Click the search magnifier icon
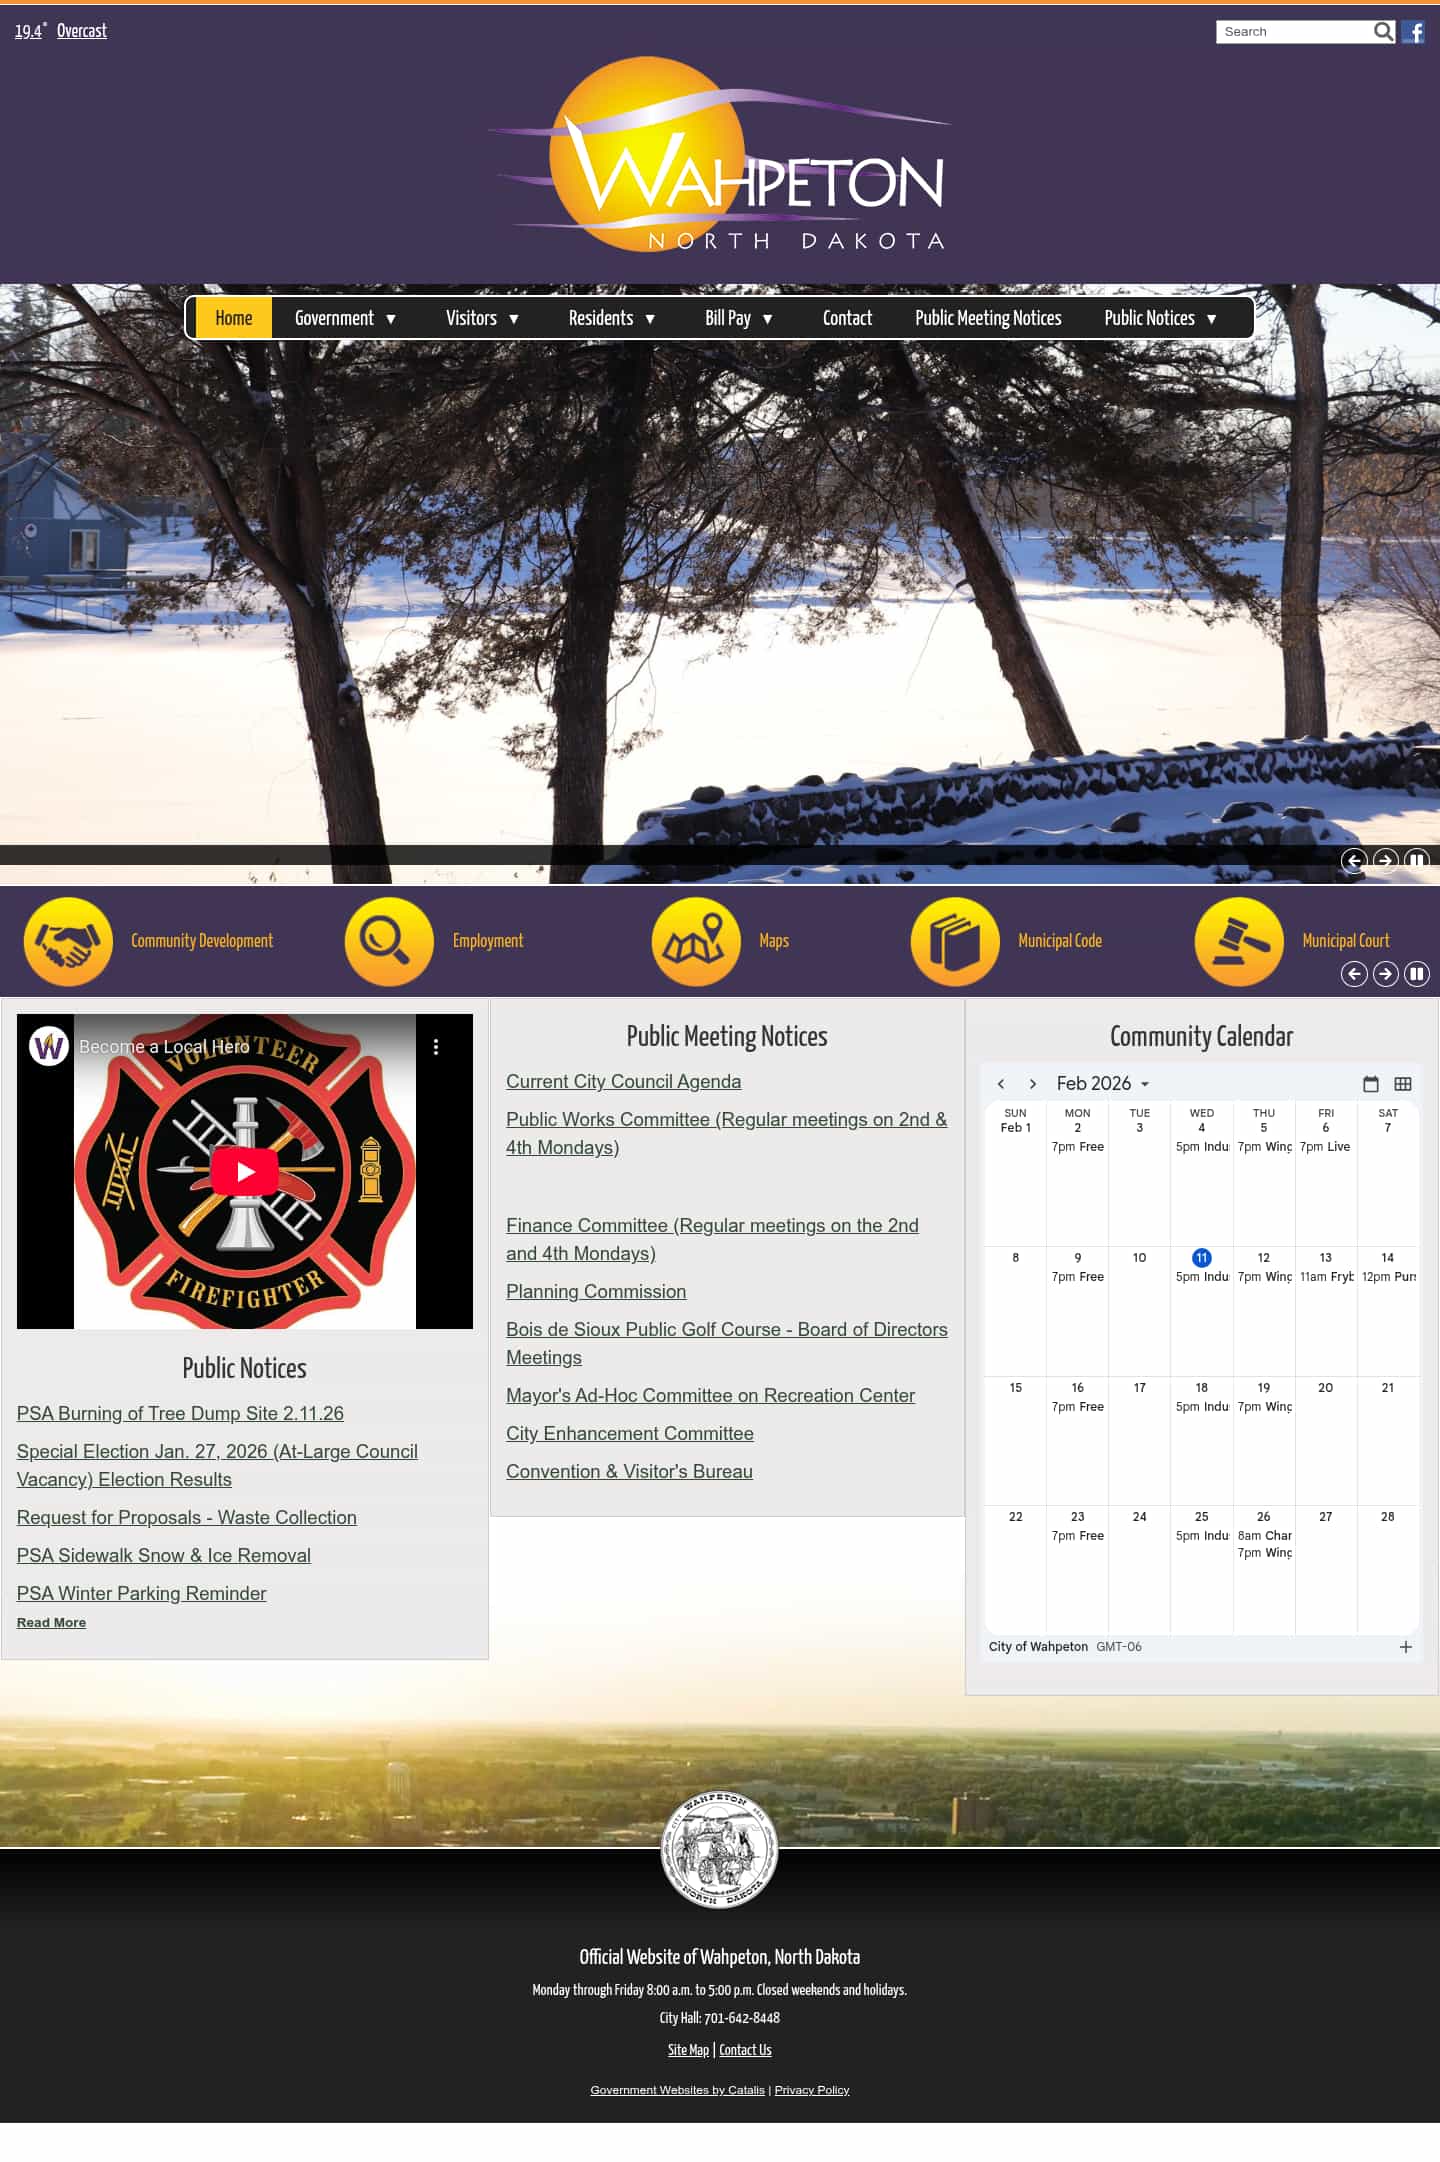This screenshot has height=2162, width=1440. [1383, 32]
